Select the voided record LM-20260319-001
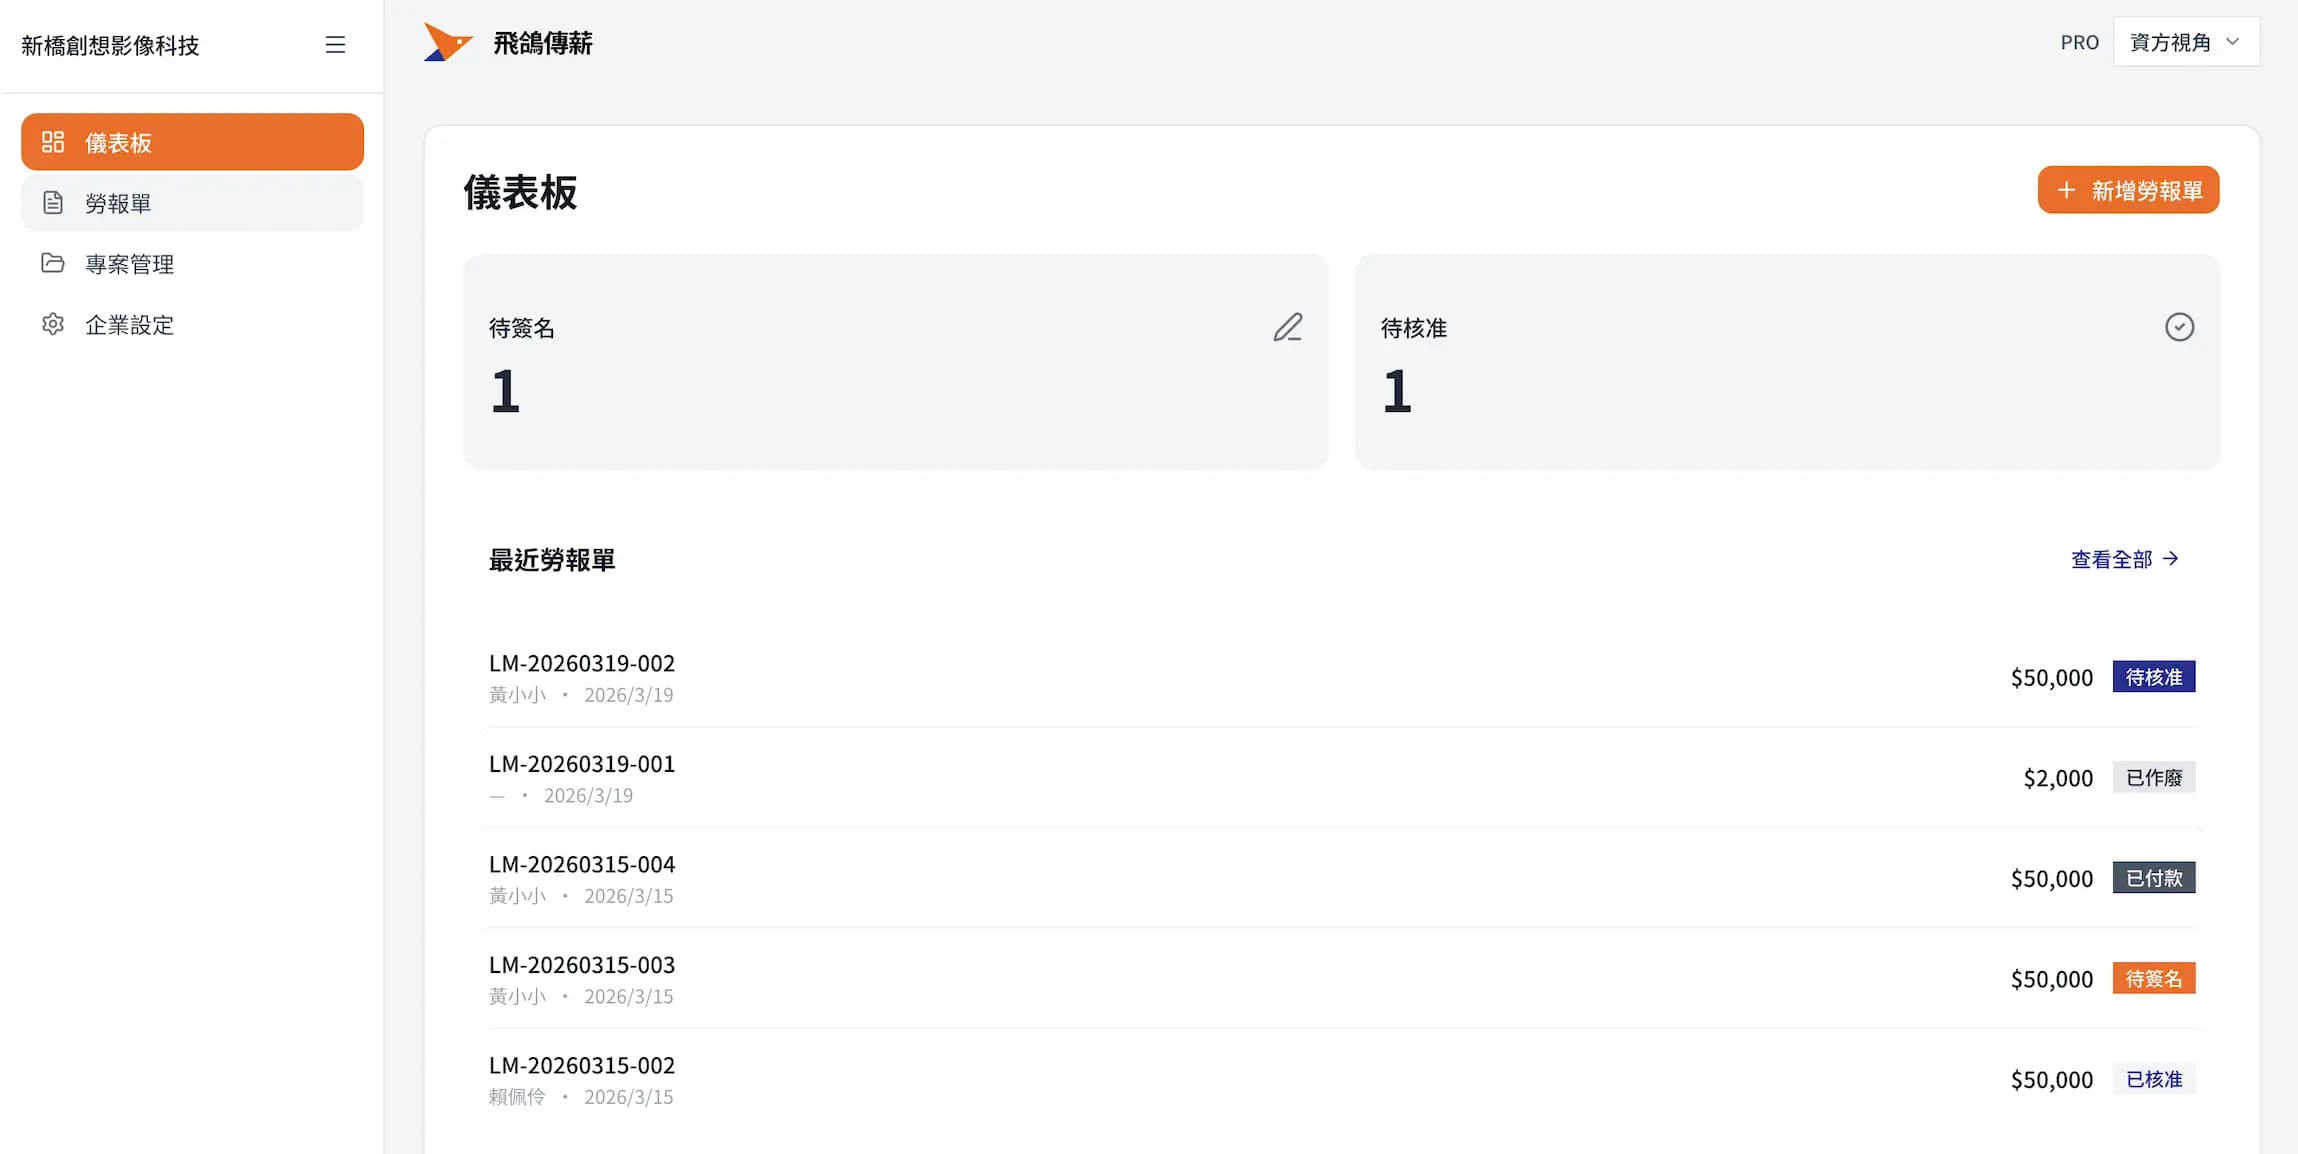The image size is (2298, 1154). 582,764
